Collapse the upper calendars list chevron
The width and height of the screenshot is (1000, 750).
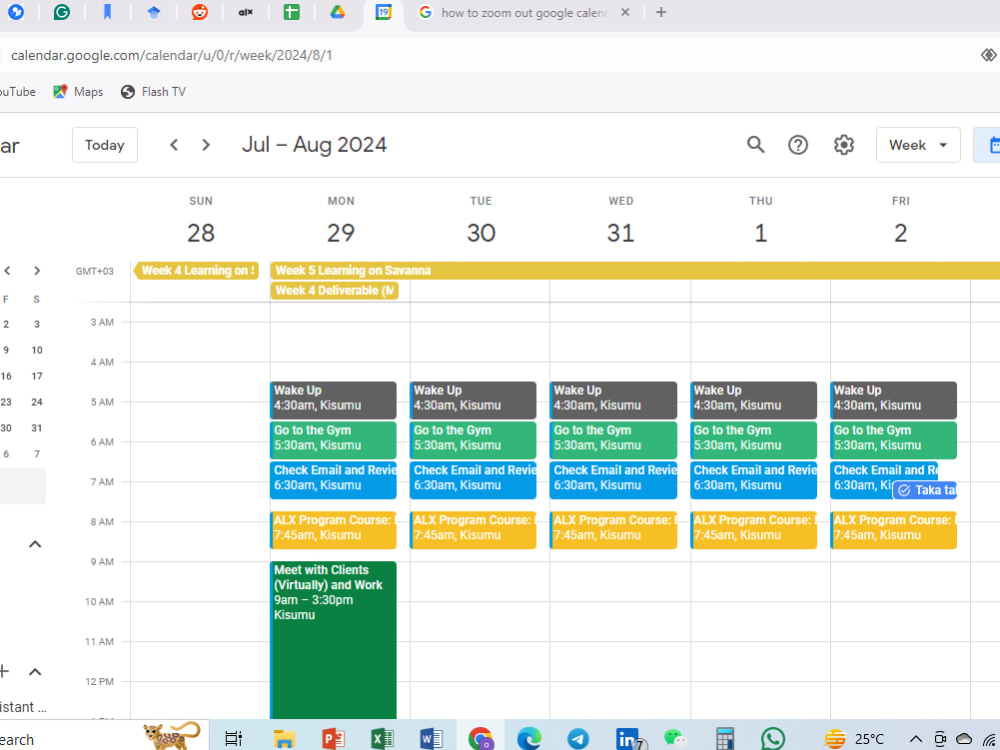point(35,544)
